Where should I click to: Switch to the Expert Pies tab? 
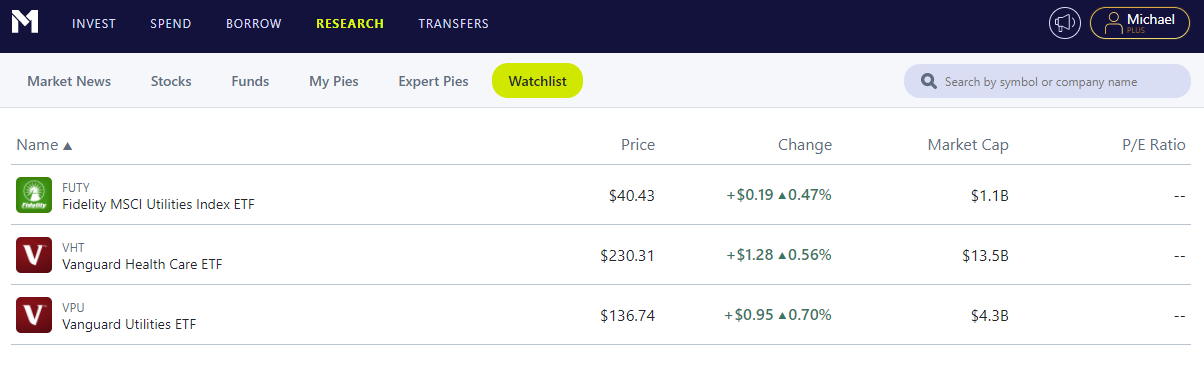(433, 81)
